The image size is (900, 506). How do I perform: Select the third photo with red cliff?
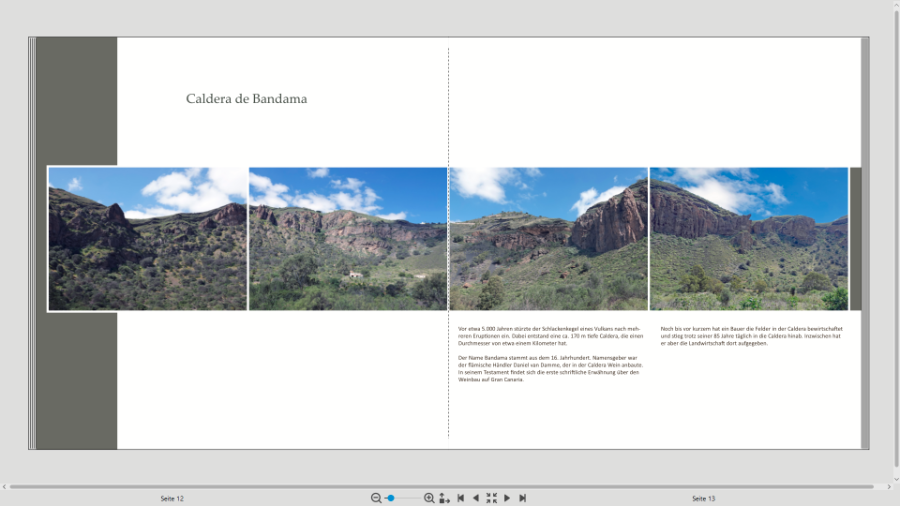pos(549,239)
